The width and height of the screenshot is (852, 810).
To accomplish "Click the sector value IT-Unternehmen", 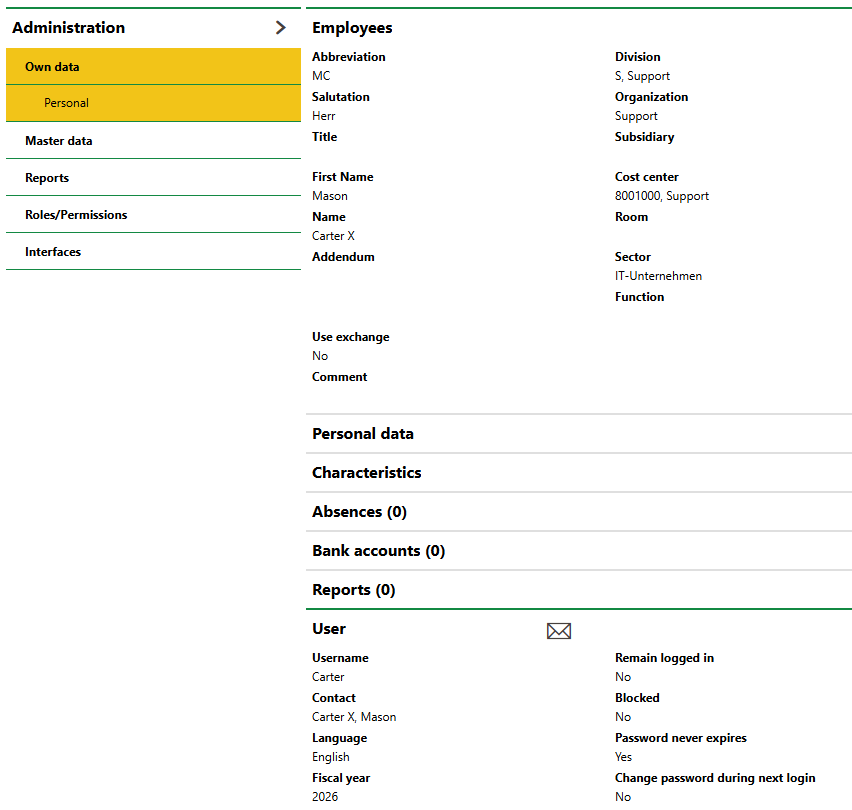I will (658, 276).
